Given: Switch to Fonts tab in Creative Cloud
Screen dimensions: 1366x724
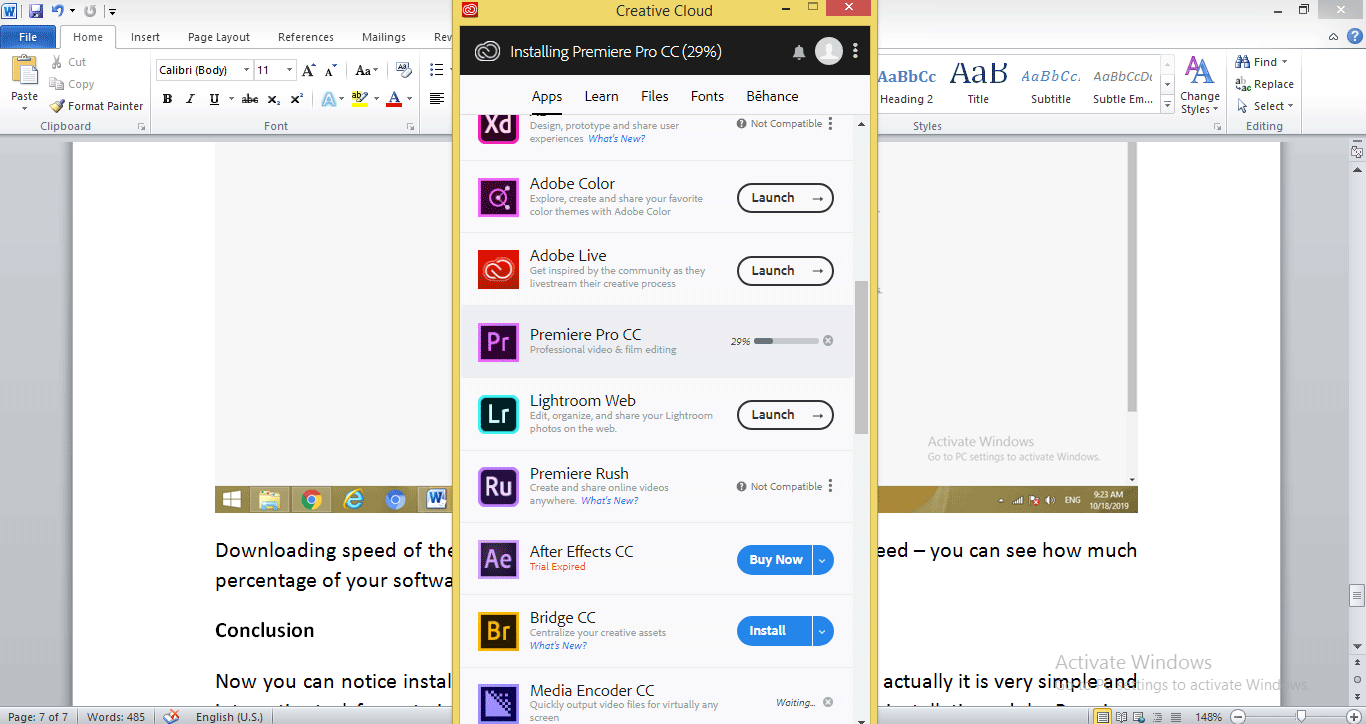Looking at the screenshot, I should 707,96.
